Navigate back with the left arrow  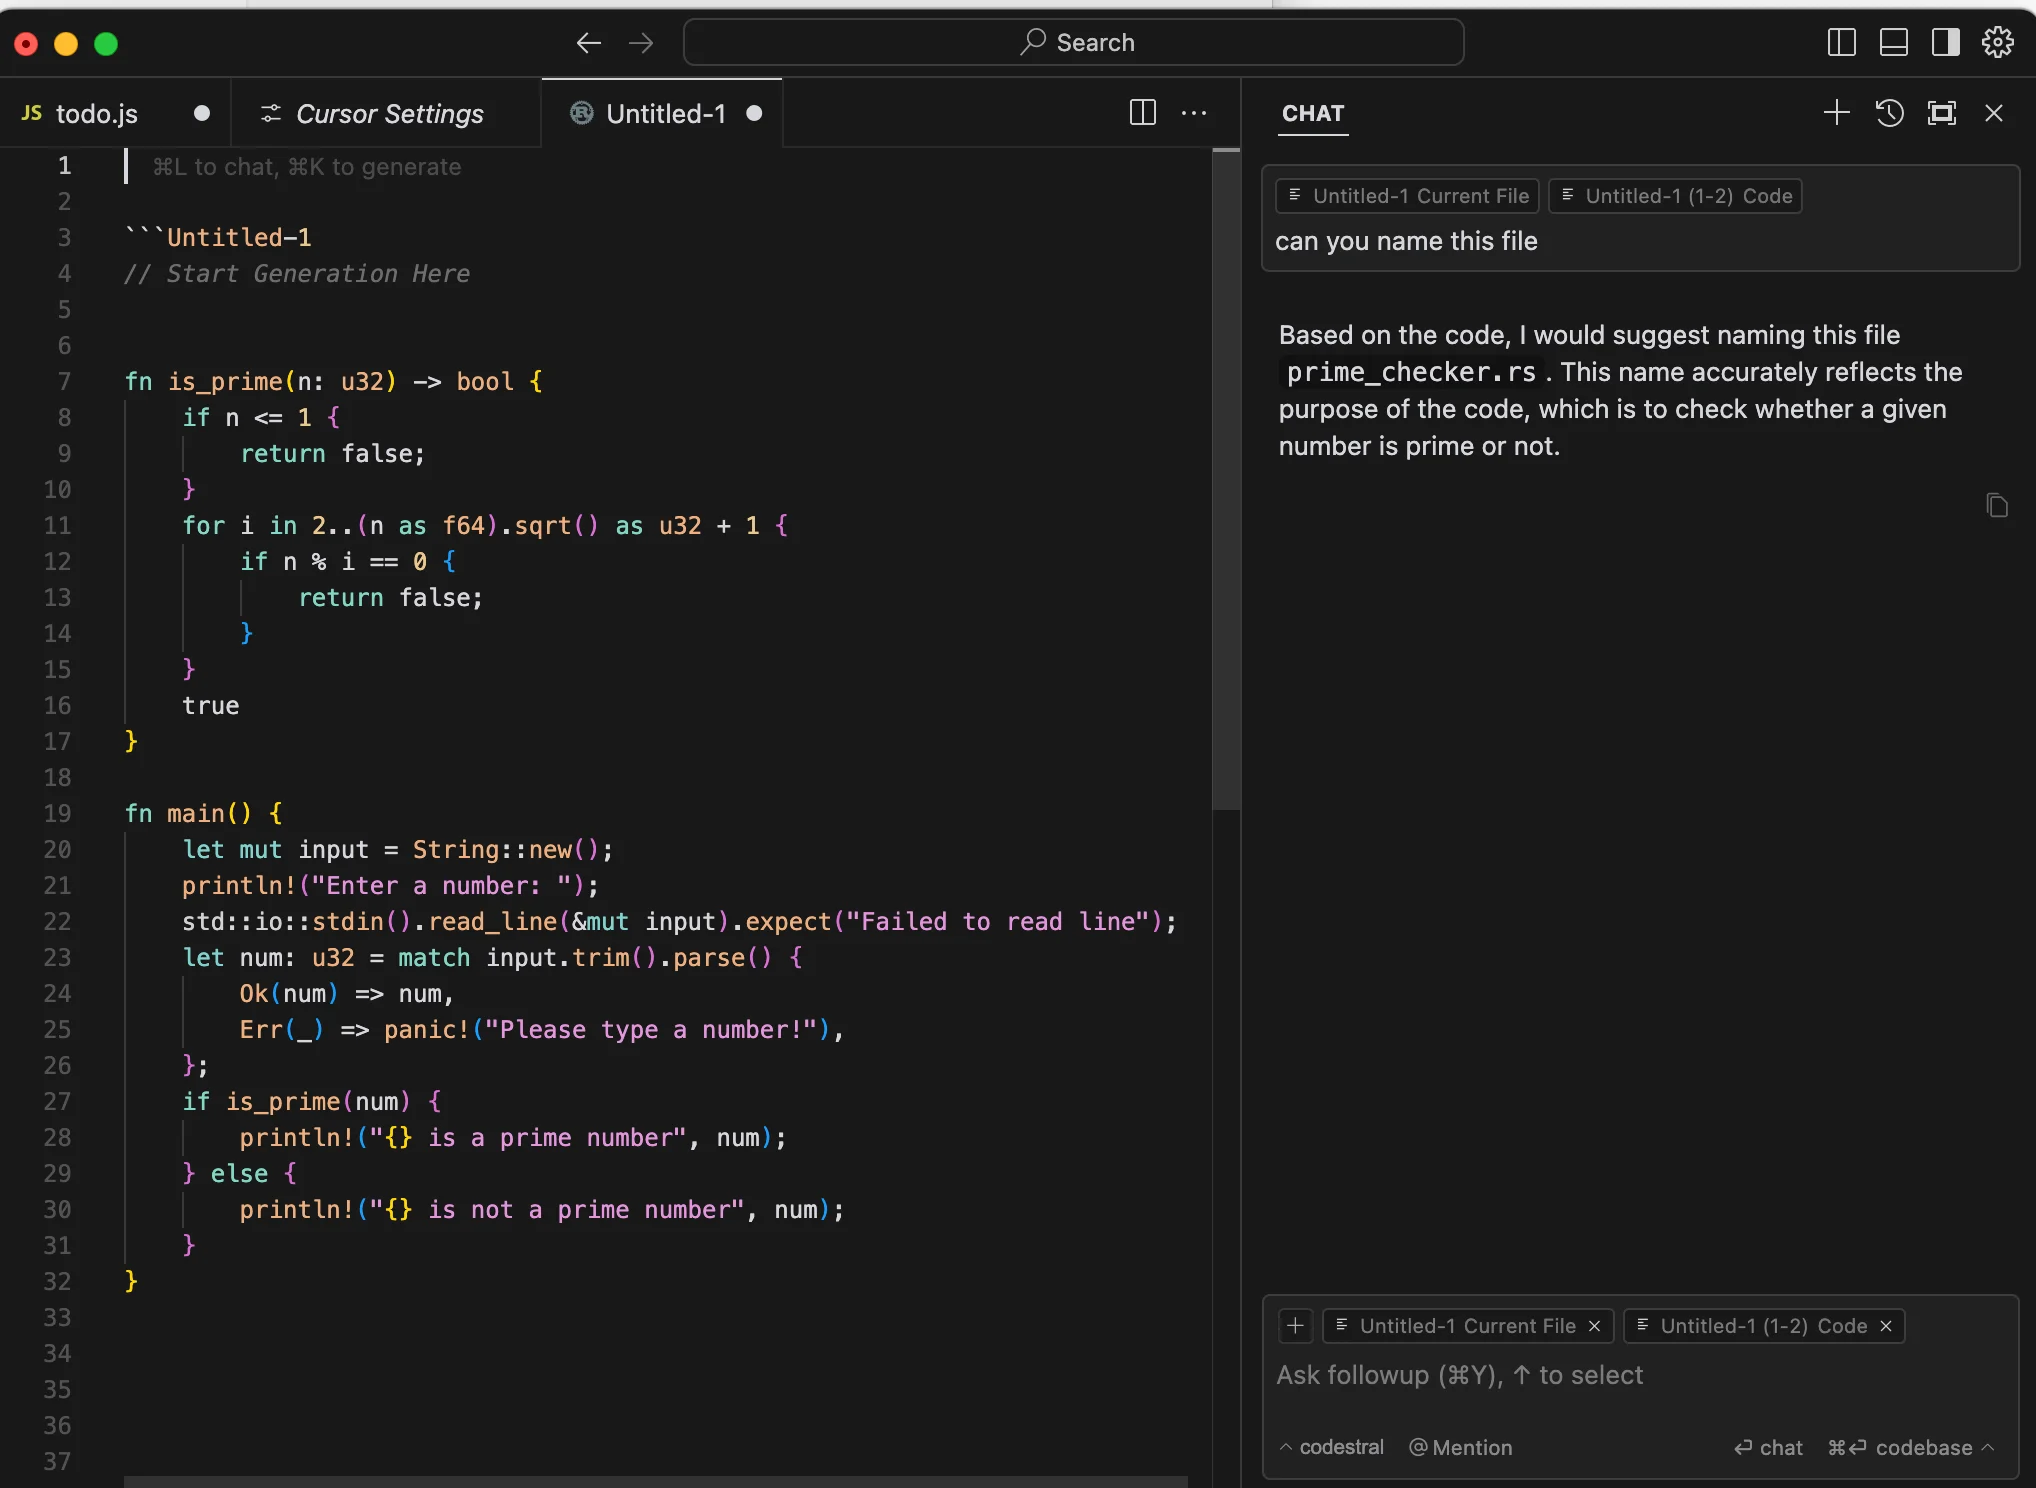coord(588,43)
